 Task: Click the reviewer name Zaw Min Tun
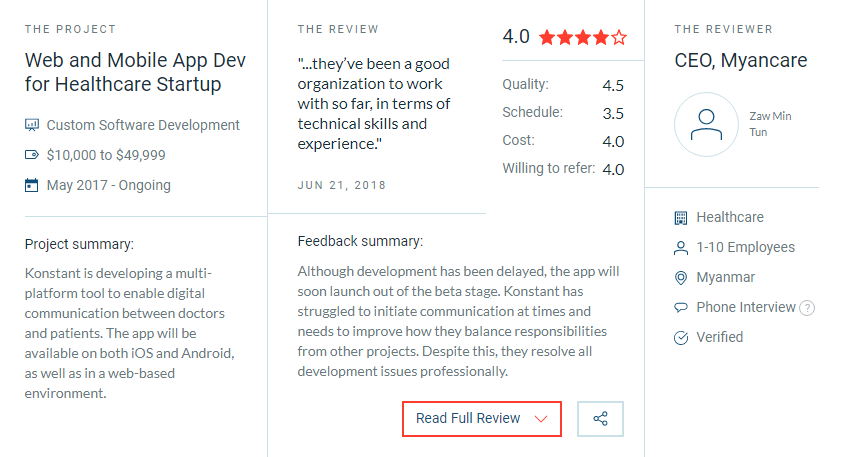click(x=770, y=124)
